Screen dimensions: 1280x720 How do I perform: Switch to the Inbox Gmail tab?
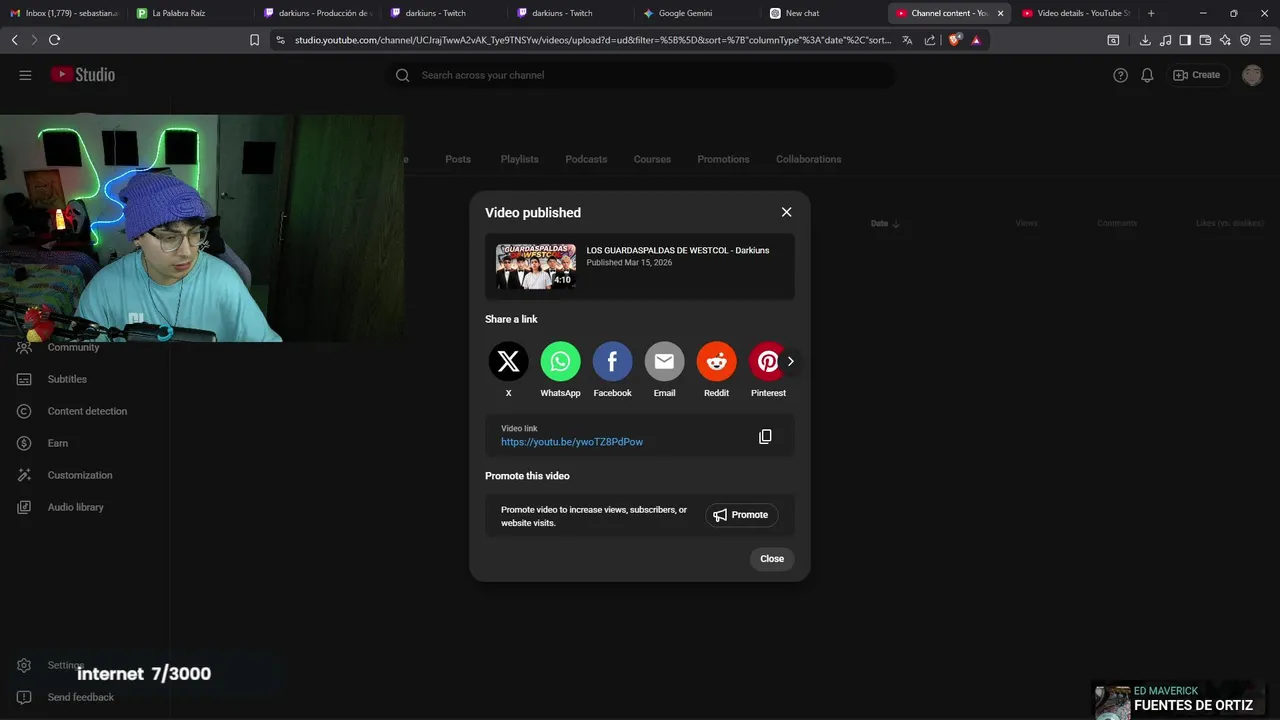tap(64, 13)
